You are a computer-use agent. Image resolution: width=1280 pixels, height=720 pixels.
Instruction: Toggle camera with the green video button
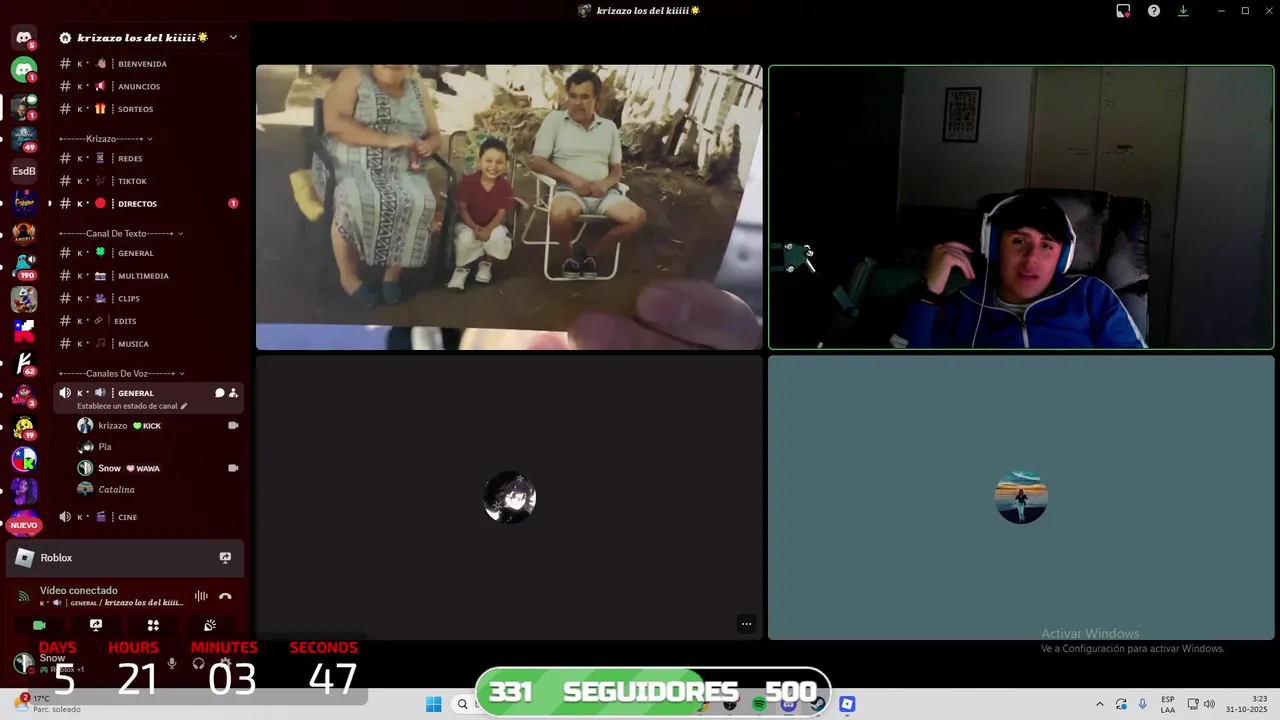coord(39,625)
